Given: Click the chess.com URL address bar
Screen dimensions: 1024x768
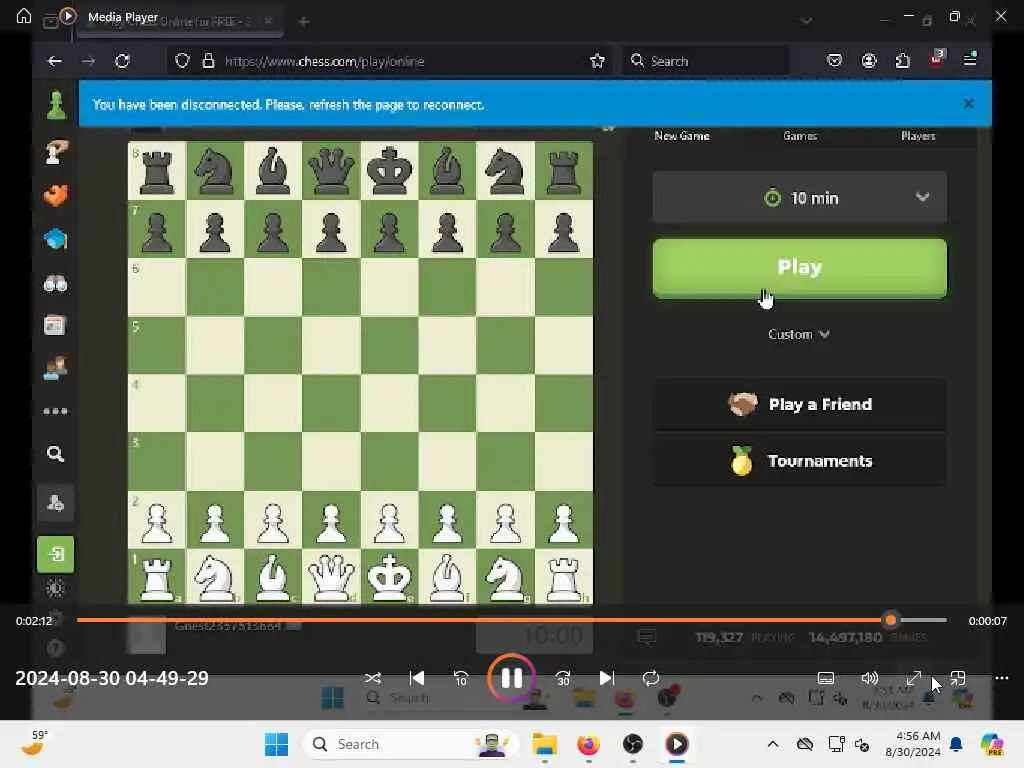Looking at the screenshot, I should [x=389, y=61].
